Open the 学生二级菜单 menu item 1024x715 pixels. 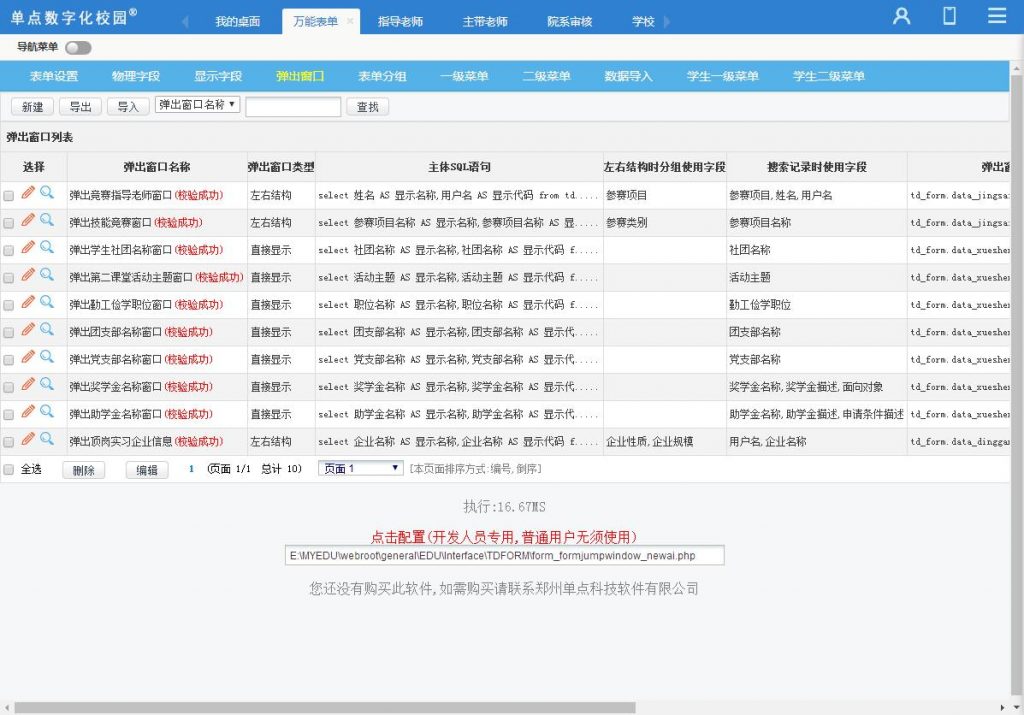[x=829, y=76]
